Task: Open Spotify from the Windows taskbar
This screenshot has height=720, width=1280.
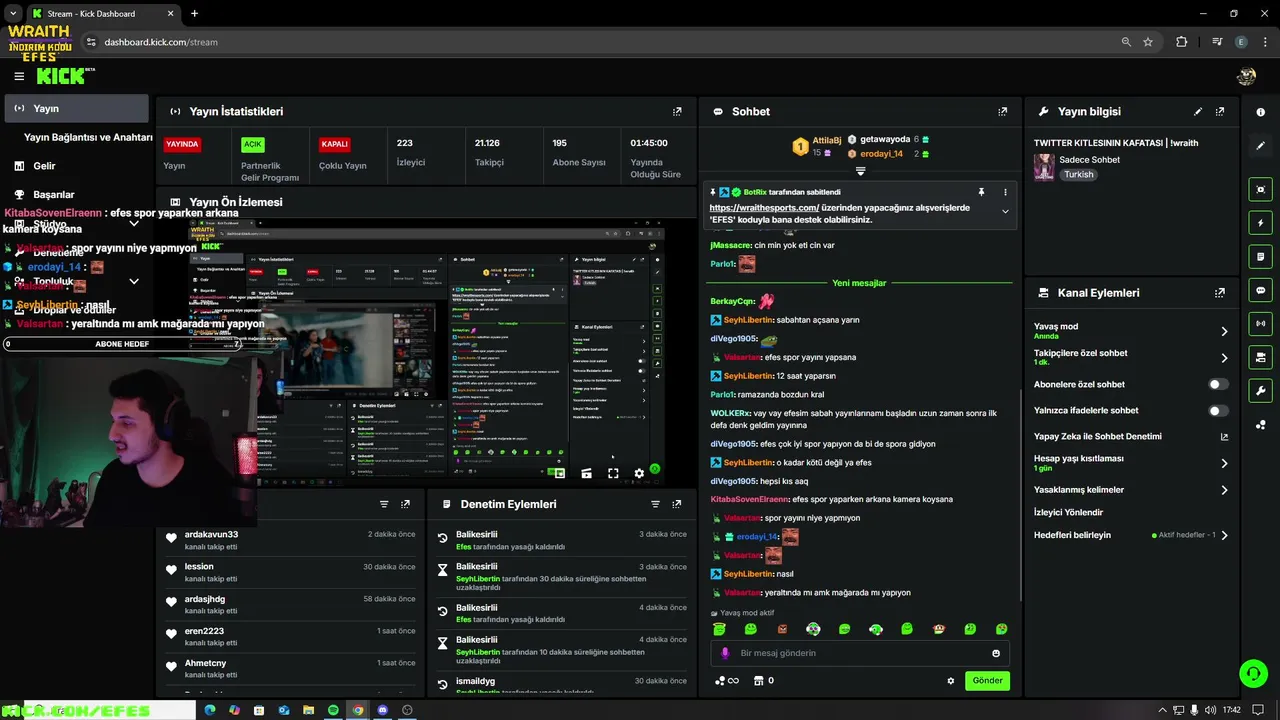Action: click(333, 710)
